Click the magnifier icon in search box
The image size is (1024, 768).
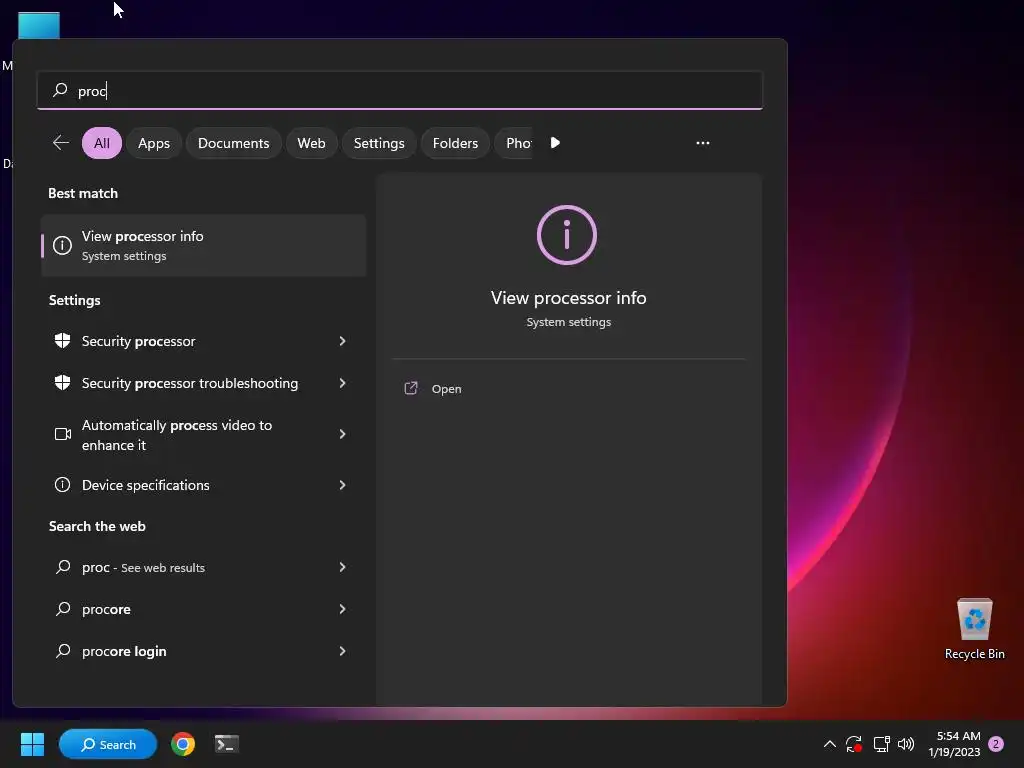tap(60, 90)
